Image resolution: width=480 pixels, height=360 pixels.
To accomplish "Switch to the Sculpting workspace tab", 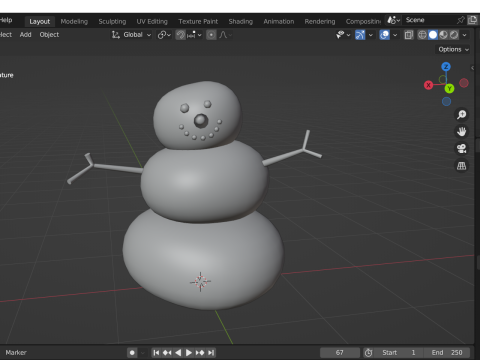I will 112,22.
